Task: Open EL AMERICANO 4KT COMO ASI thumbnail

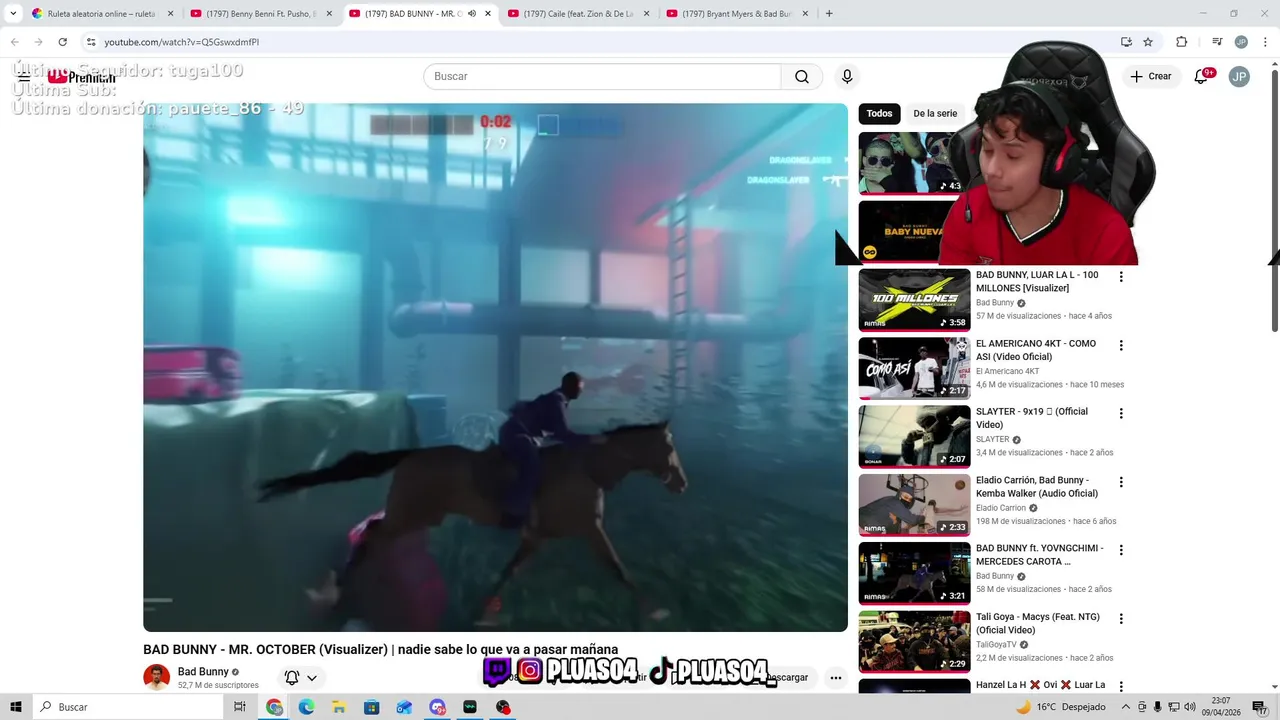Action: click(914, 368)
